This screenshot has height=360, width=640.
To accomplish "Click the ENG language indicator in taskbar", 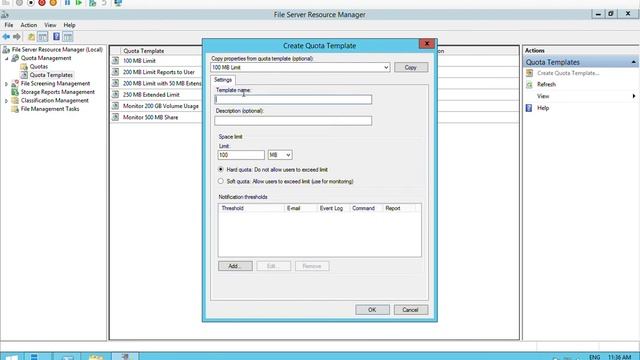I will tap(594, 357).
